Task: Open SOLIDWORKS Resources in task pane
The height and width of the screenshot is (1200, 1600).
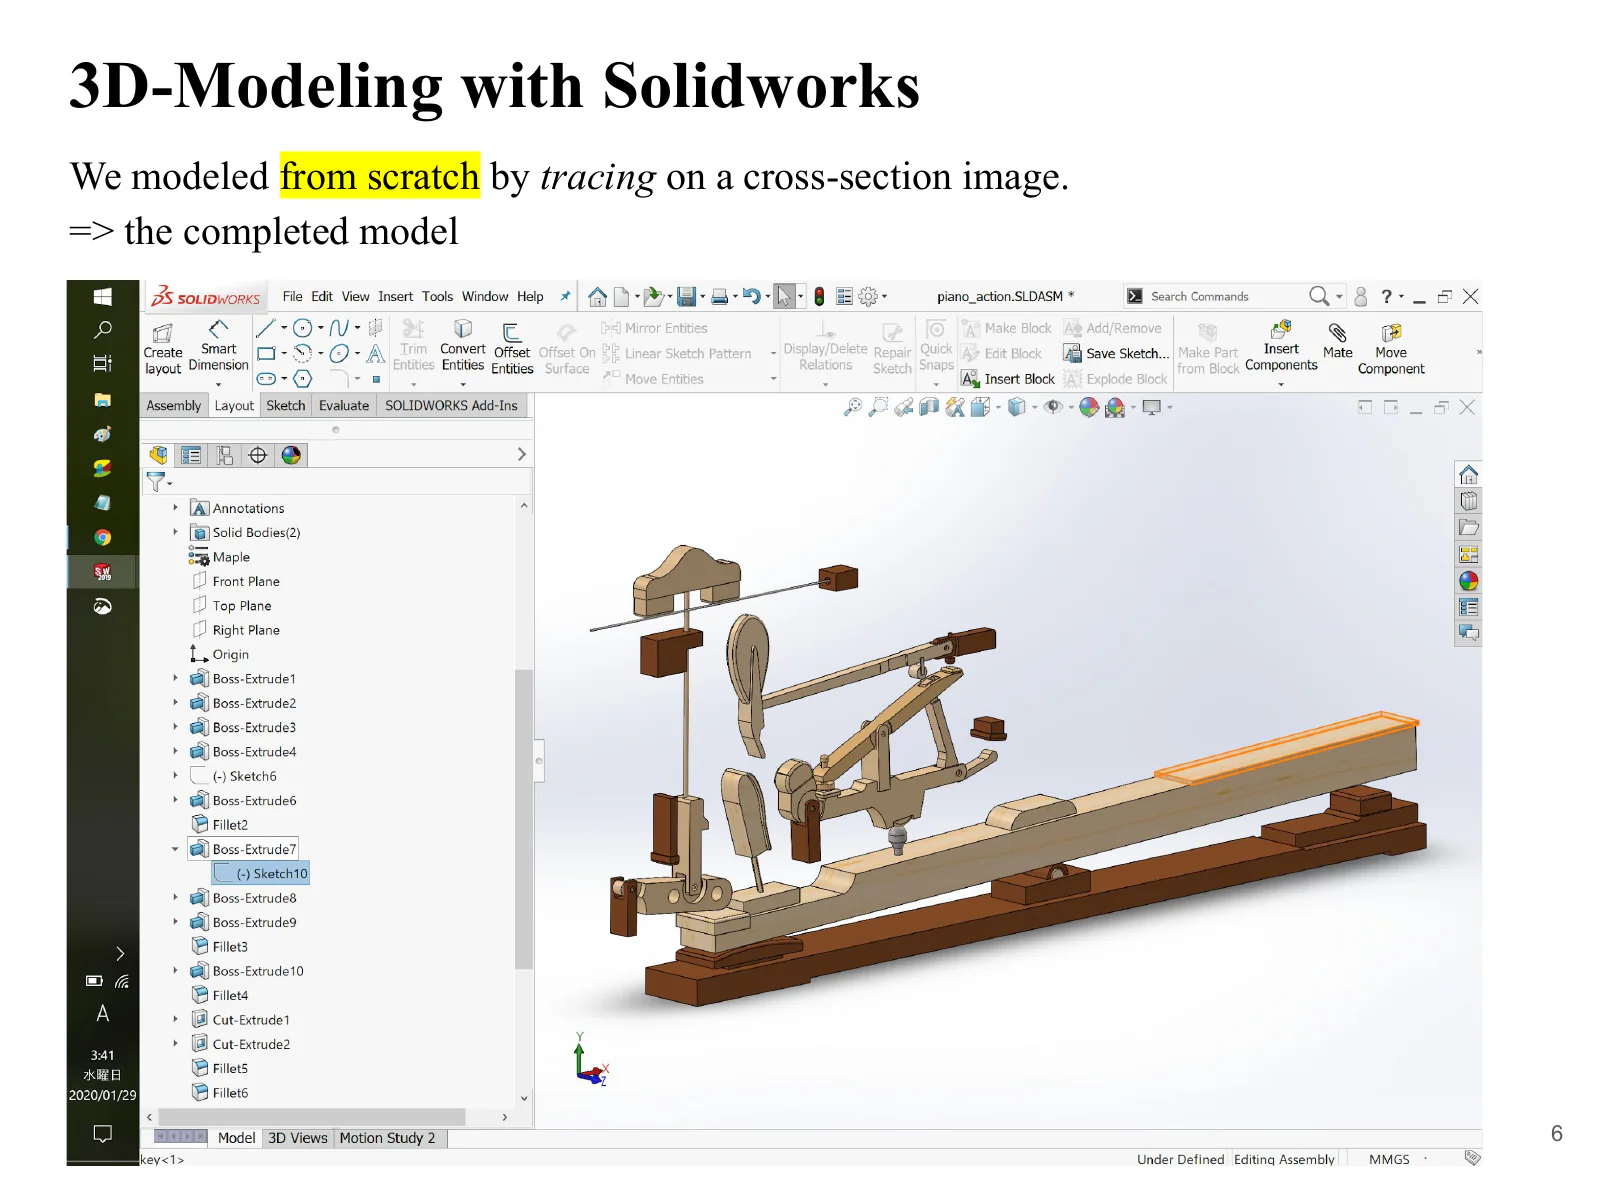Action: coord(1468,474)
